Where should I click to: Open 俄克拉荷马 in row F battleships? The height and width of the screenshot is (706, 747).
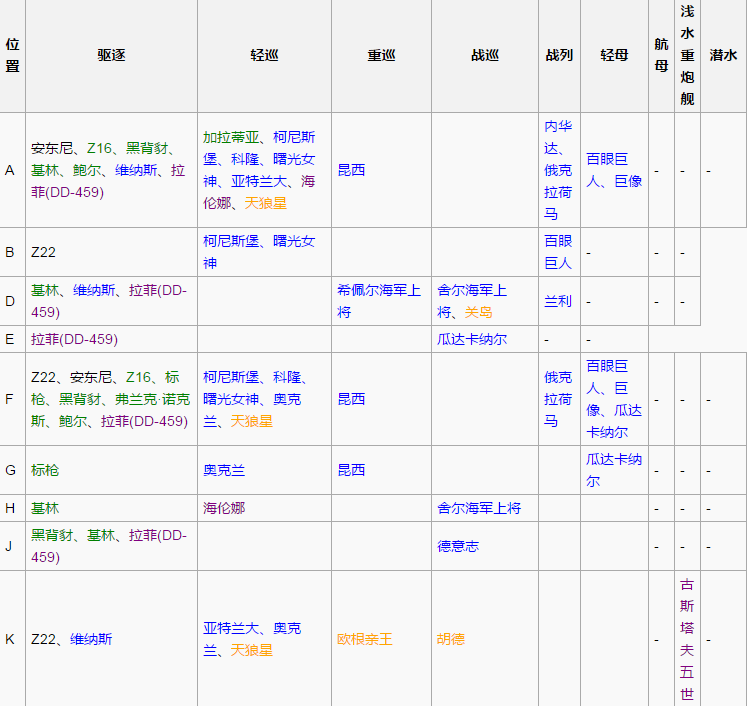pos(558,399)
